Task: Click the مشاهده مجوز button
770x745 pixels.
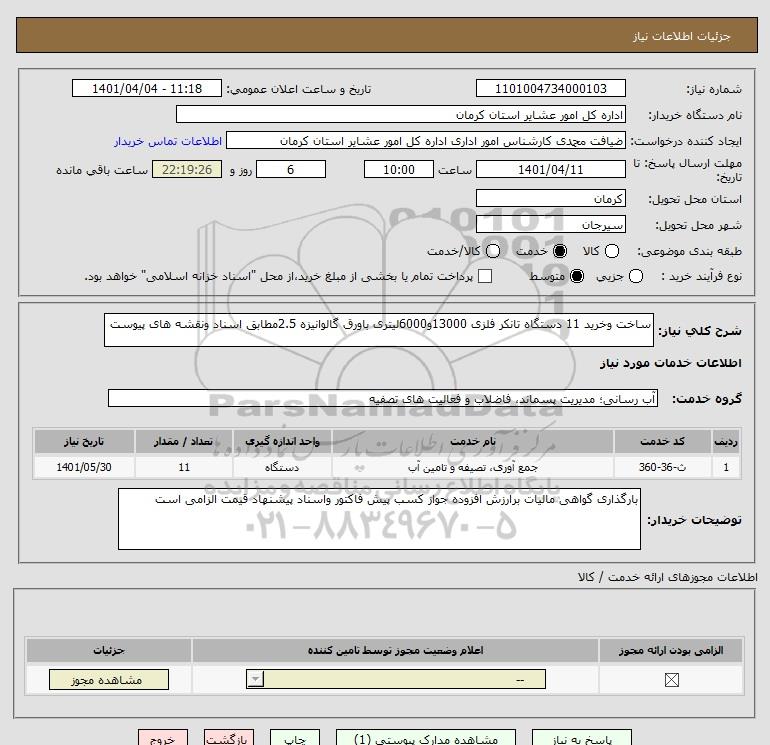Action: point(109,680)
